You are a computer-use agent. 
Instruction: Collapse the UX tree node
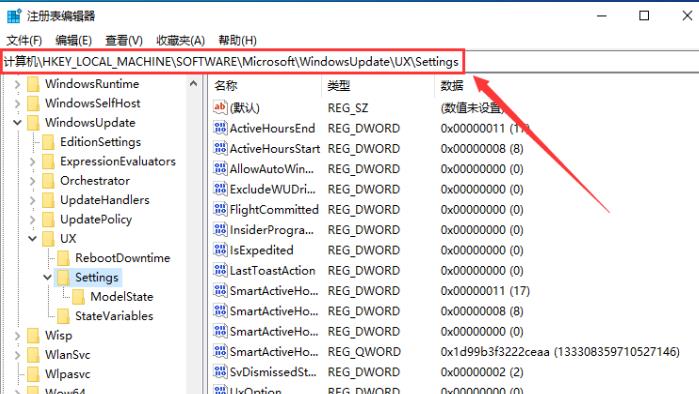pyautogui.click(x=32, y=238)
